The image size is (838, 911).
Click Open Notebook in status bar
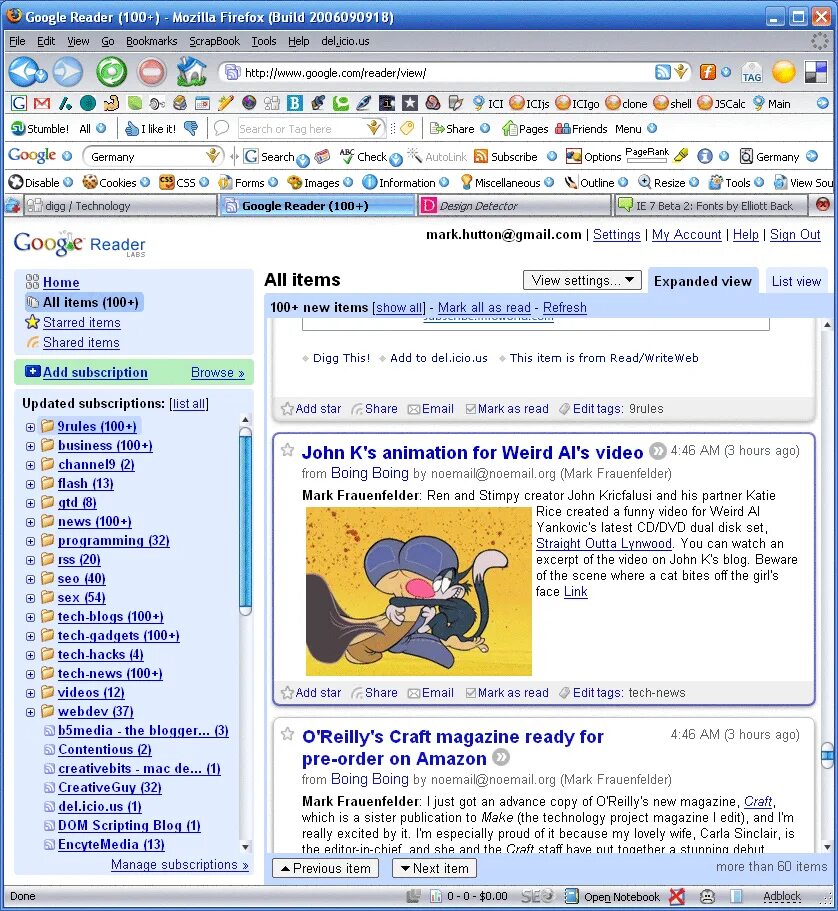(x=614, y=896)
